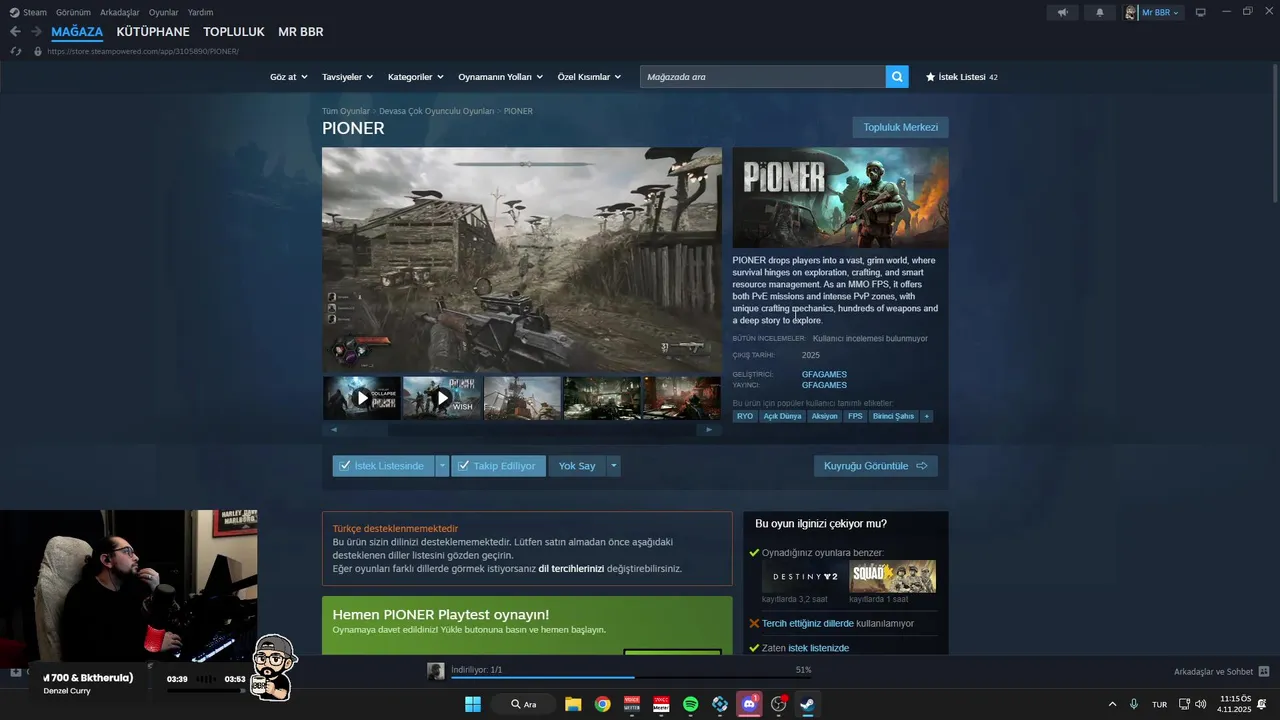Play the COLLAPSE trailer thumbnail
1280x720 pixels.
362,398
